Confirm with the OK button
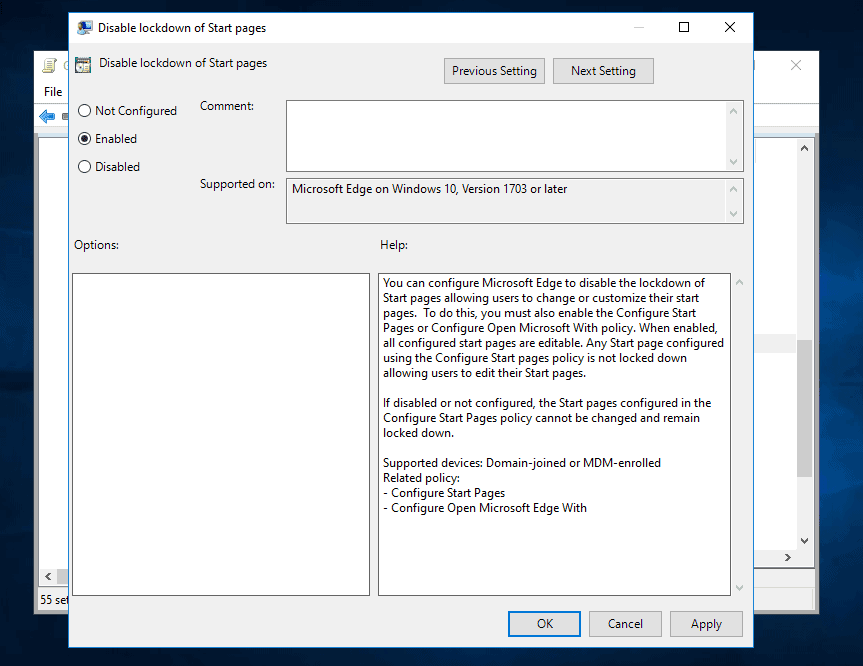The width and height of the screenshot is (863, 666). tap(544, 624)
